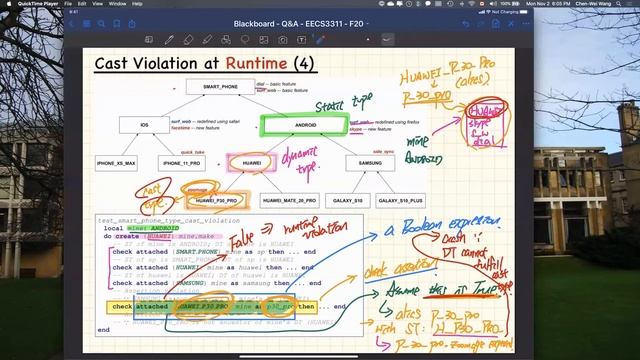This screenshot has width=640, height=360.
Task: Open the Apple menu
Action: point(8,4)
